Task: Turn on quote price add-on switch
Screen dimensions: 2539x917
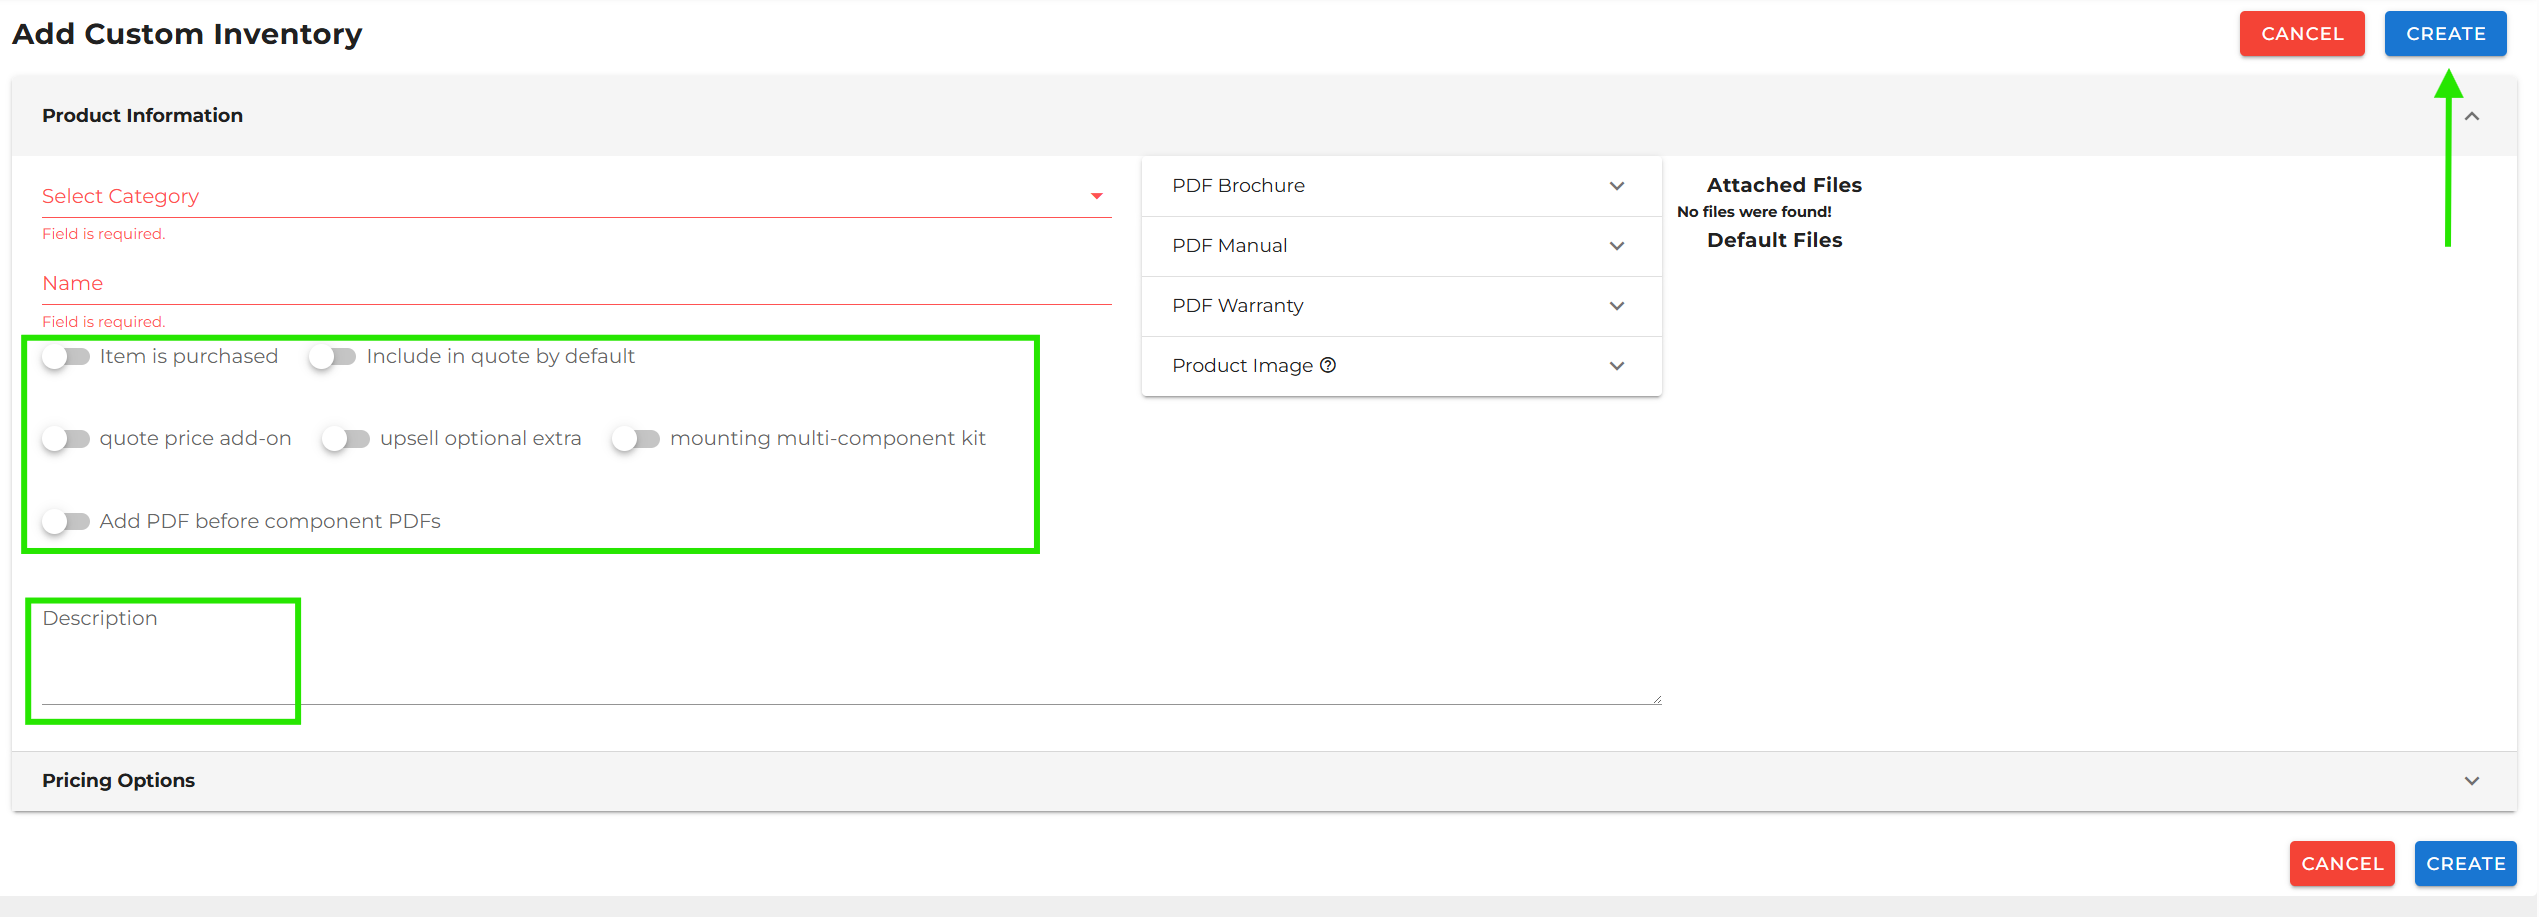Action: pos(66,439)
